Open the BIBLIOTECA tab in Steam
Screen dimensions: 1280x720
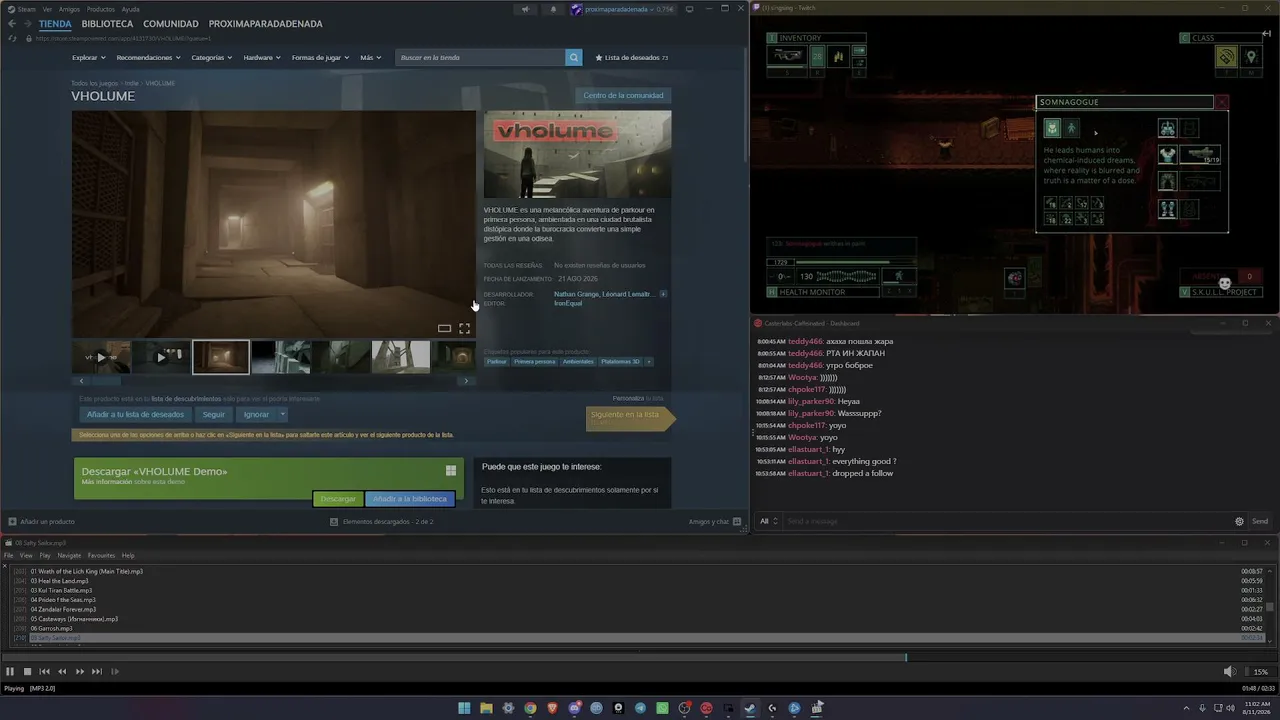pyautogui.click(x=107, y=23)
